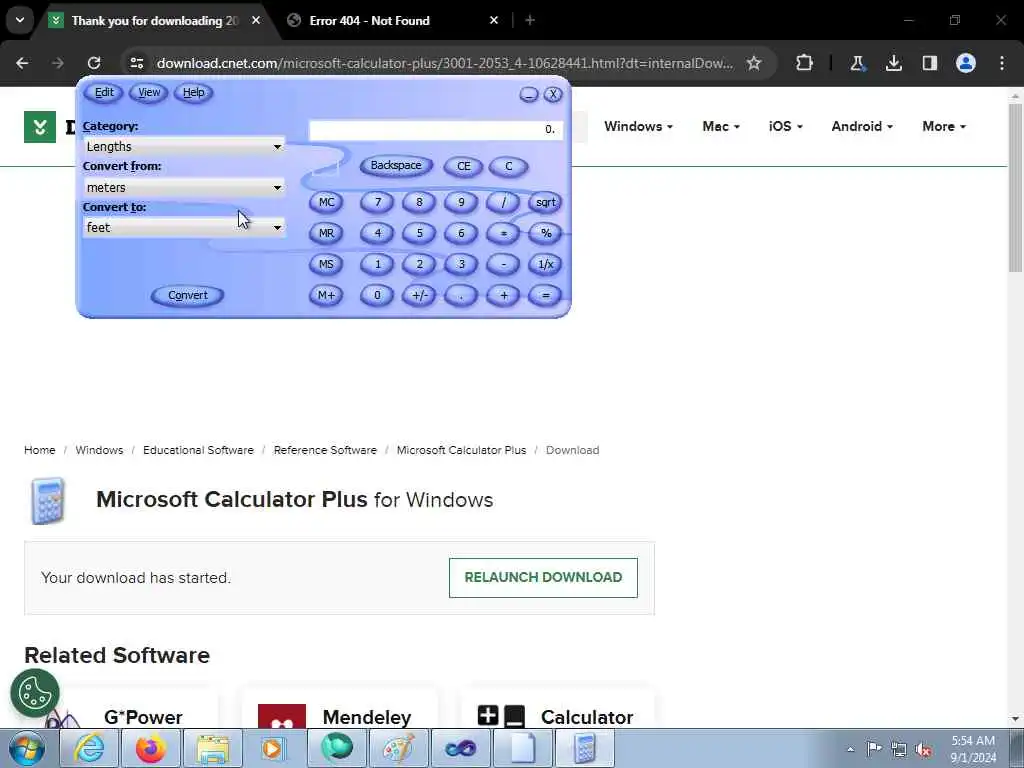The image size is (1024, 768).
Task: Open the Chrome three-dot menu
Action: click(1002, 63)
